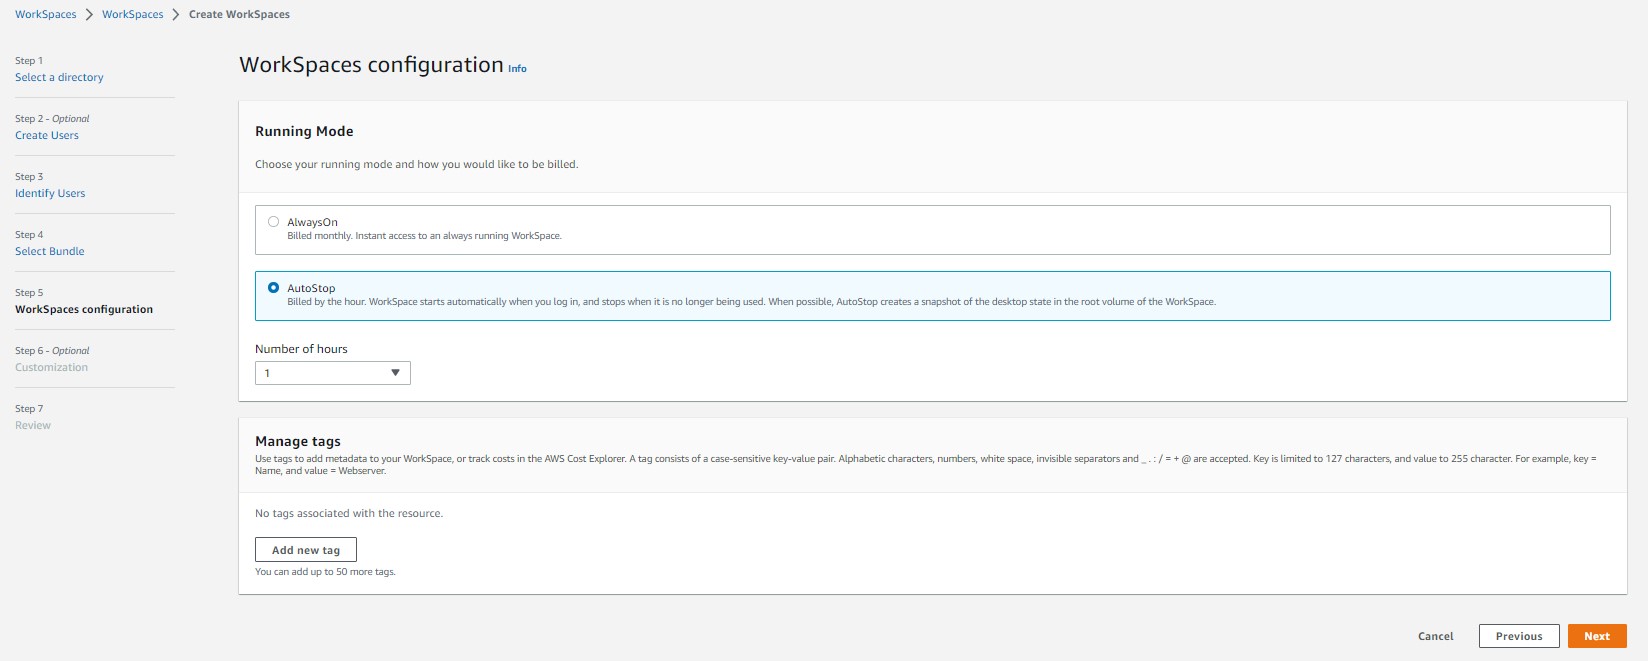Click Cancel to abort WorkSpace creation

1435,636
